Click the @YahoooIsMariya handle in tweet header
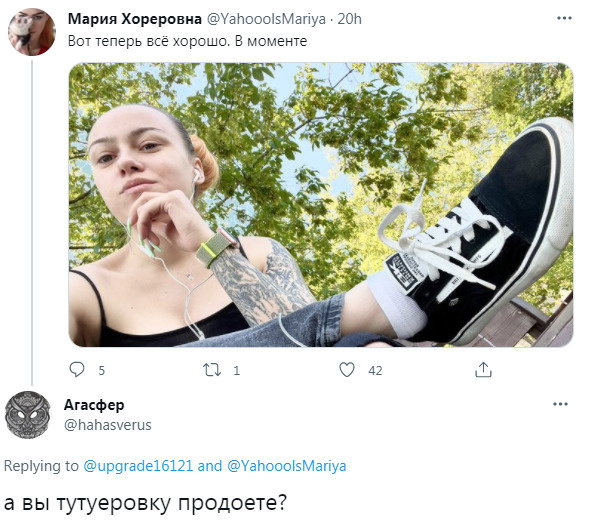The width and height of the screenshot is (590, 520). 266,19
